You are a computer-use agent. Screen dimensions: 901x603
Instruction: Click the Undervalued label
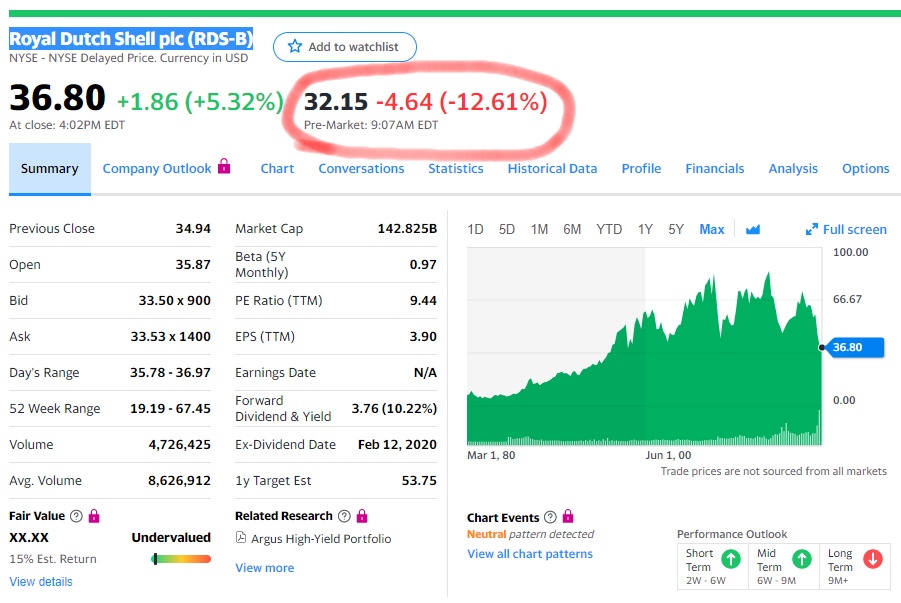tap(171, 537)
